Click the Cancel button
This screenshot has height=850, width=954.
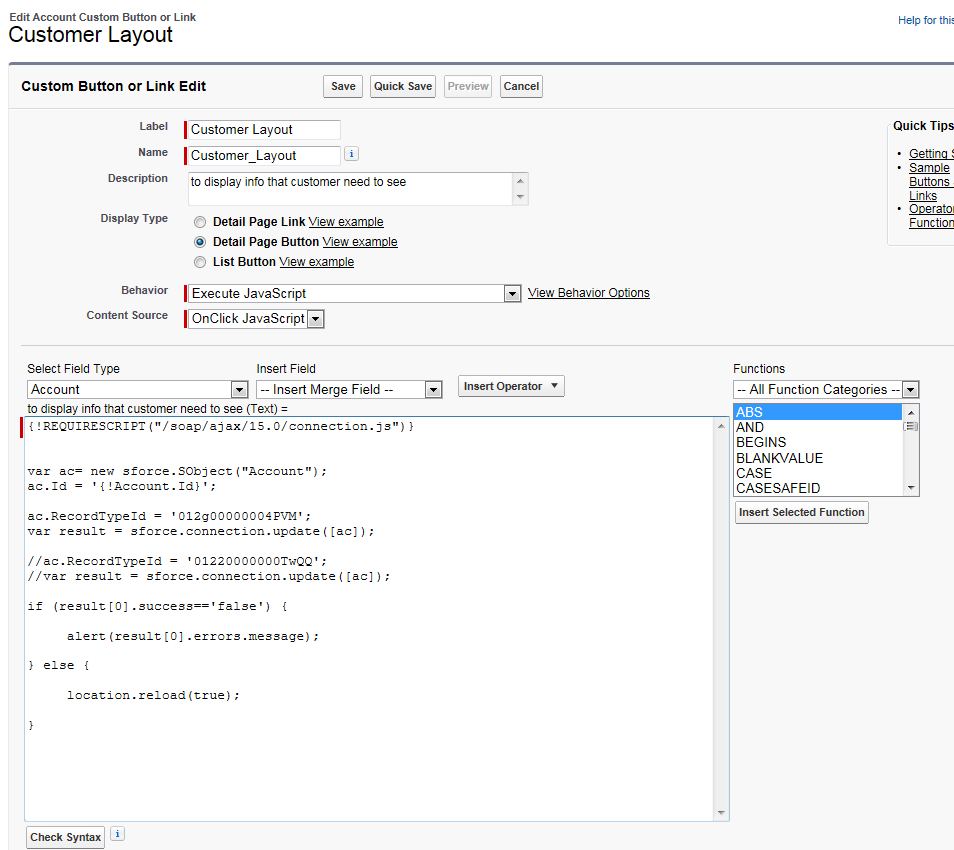(x=521, y=86)
